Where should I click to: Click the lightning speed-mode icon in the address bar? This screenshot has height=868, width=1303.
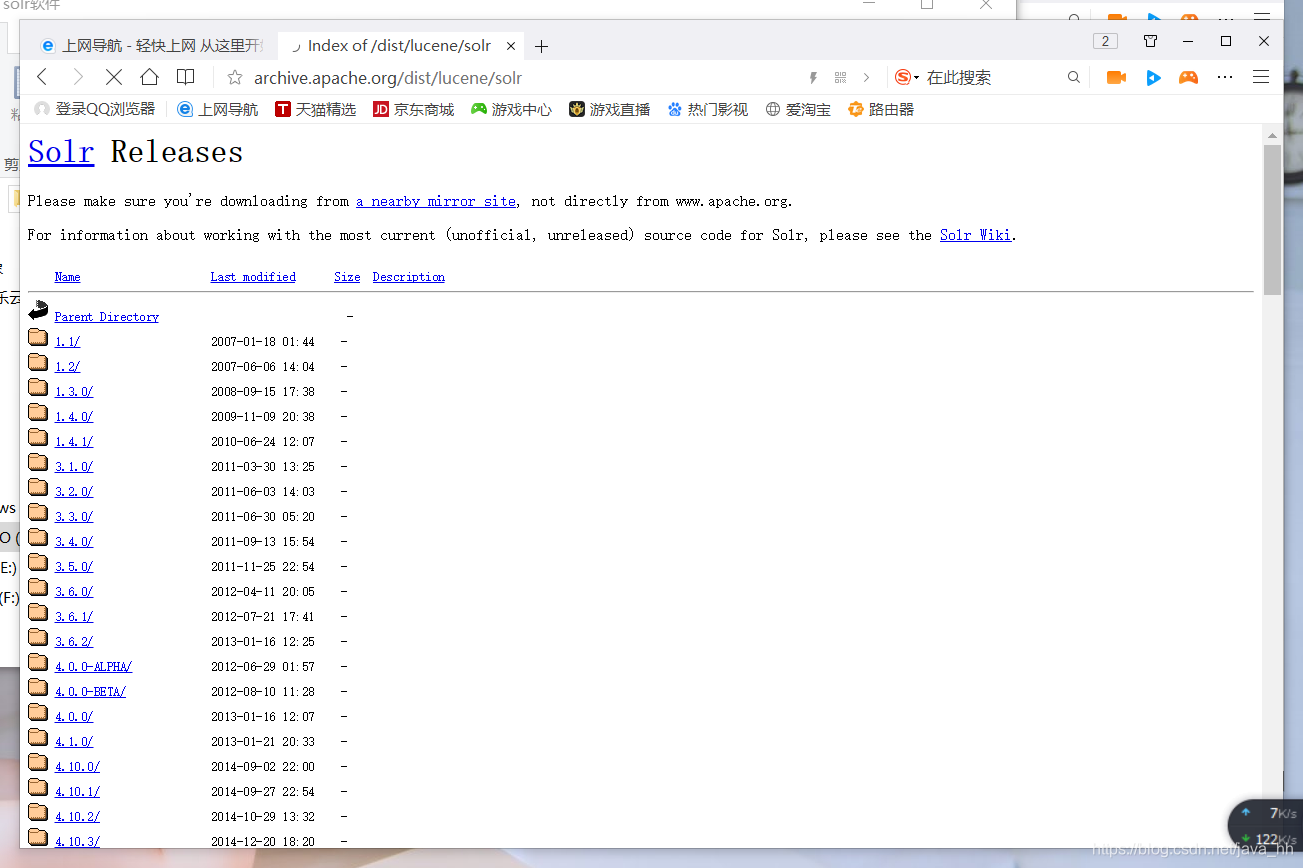pos(813,78)
